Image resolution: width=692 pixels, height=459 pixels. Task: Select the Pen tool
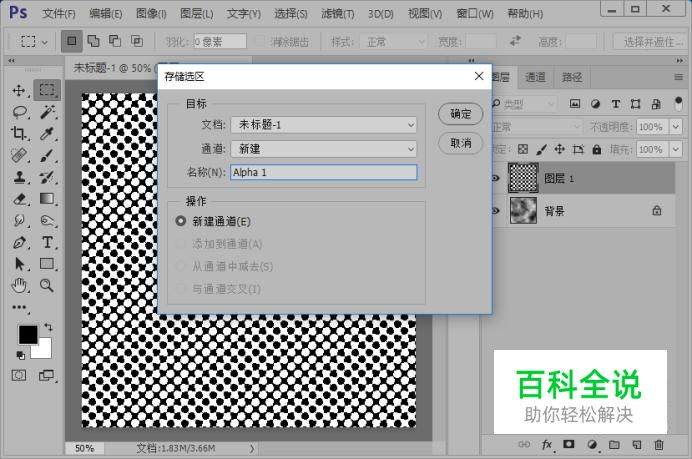click(x=19, y=242)
